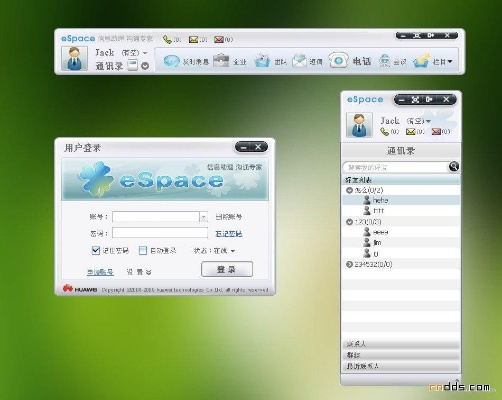The height and width of the screenshot is (400, 502).
Task: Click the magnifier search icon
Action: 454,166
